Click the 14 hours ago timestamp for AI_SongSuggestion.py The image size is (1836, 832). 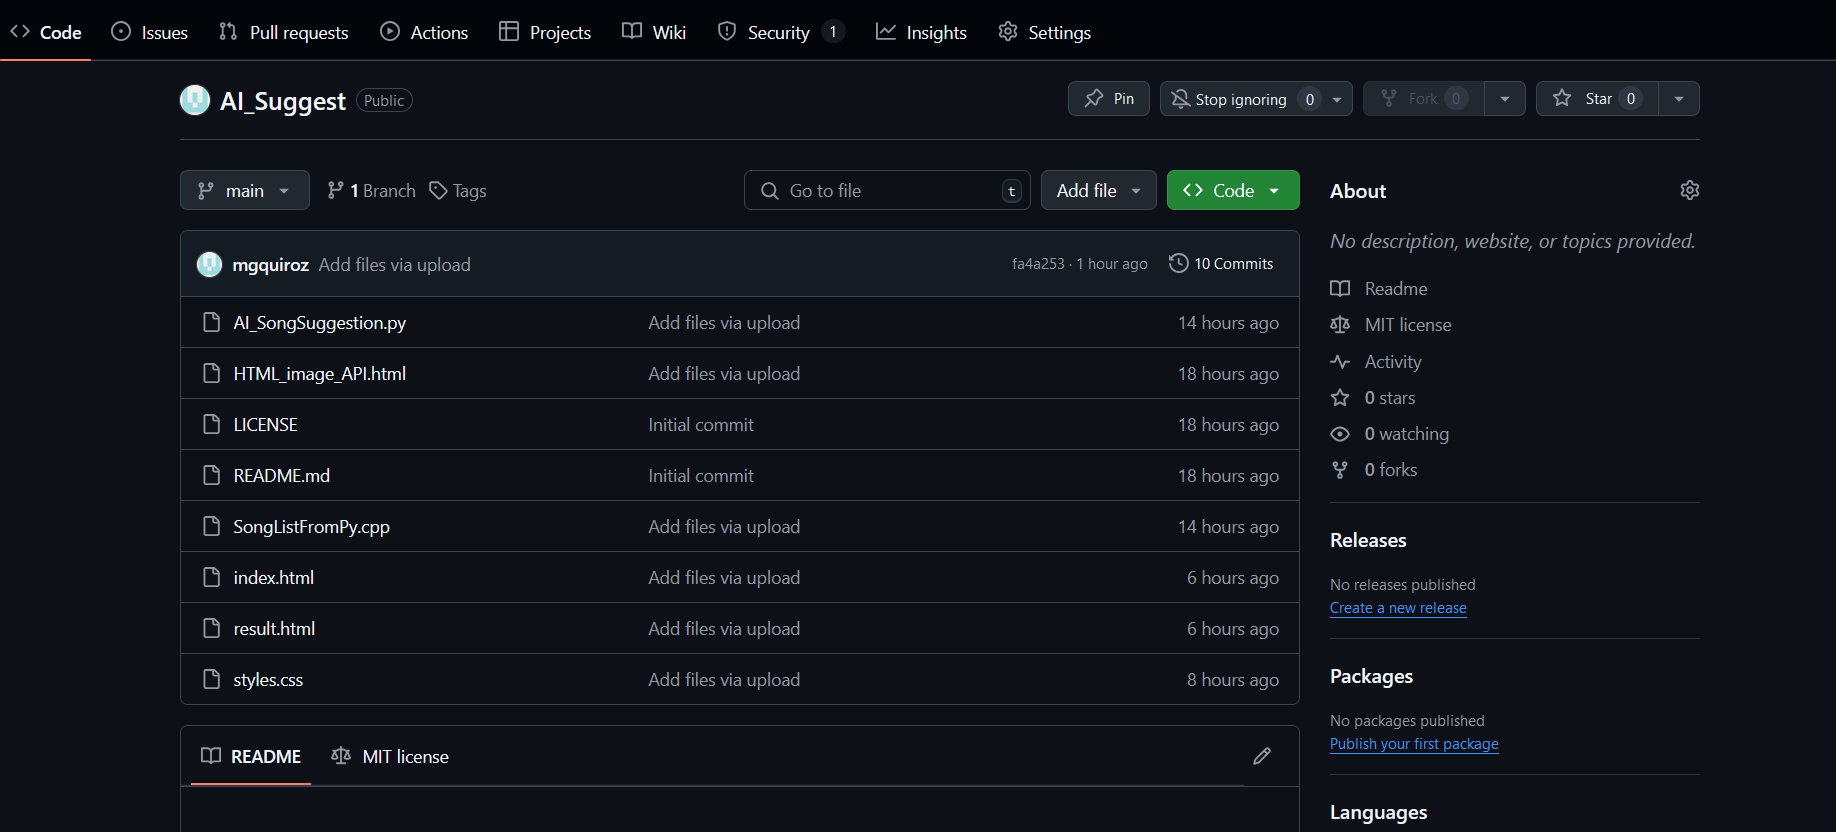pyautogui.click(x=1228, y=323)
